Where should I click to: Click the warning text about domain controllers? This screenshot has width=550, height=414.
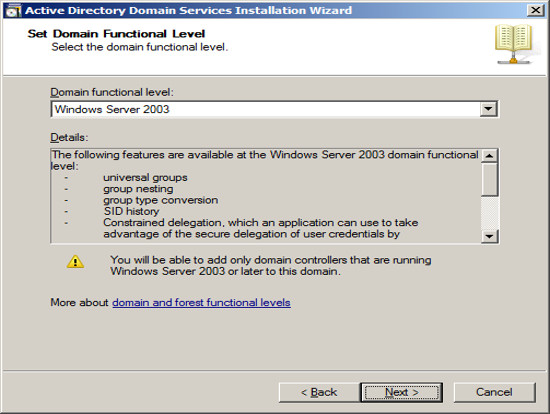[x=270, y=266]
